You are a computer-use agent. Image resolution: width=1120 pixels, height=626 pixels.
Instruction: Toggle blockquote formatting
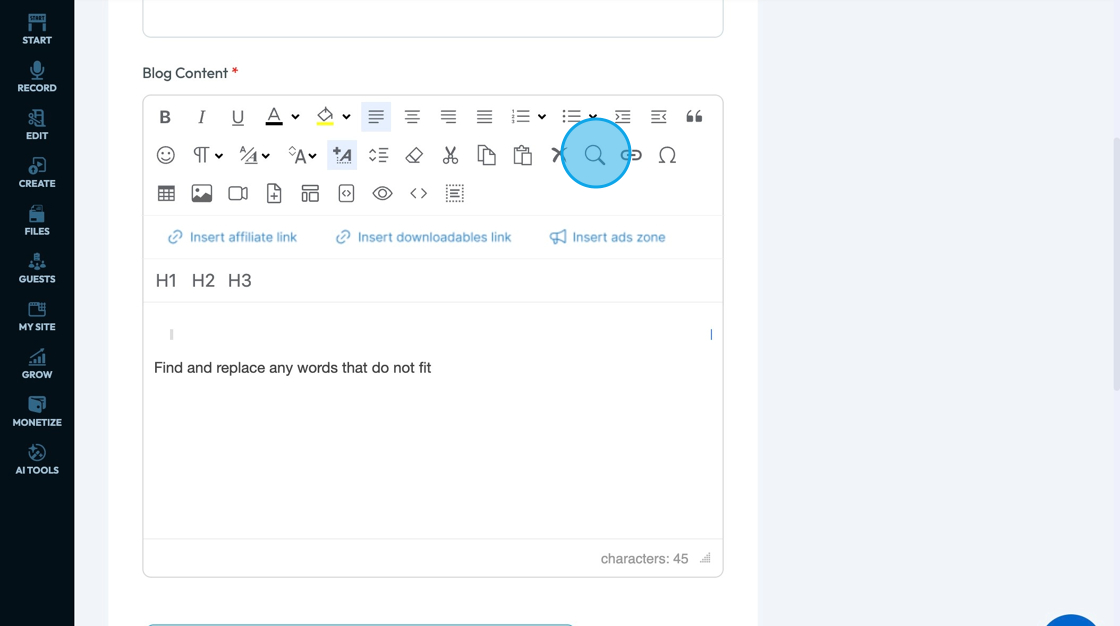[x=694, y=116]
